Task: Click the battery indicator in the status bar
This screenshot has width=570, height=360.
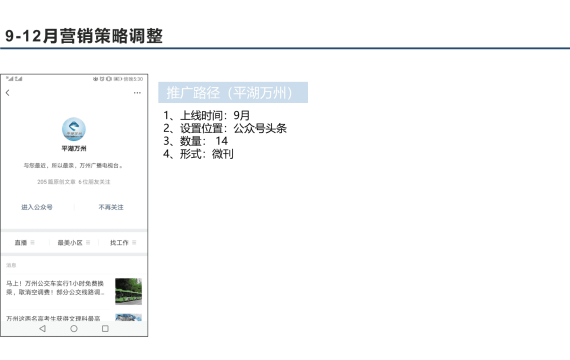Action: pyautogui.click(x=118, y=79)
